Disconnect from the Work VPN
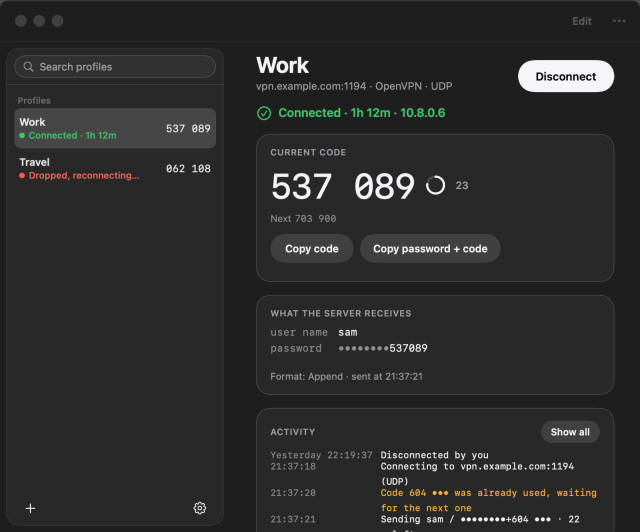Viewport: 640px width, 532px height. pyautogui.click(x=566, y=76)
